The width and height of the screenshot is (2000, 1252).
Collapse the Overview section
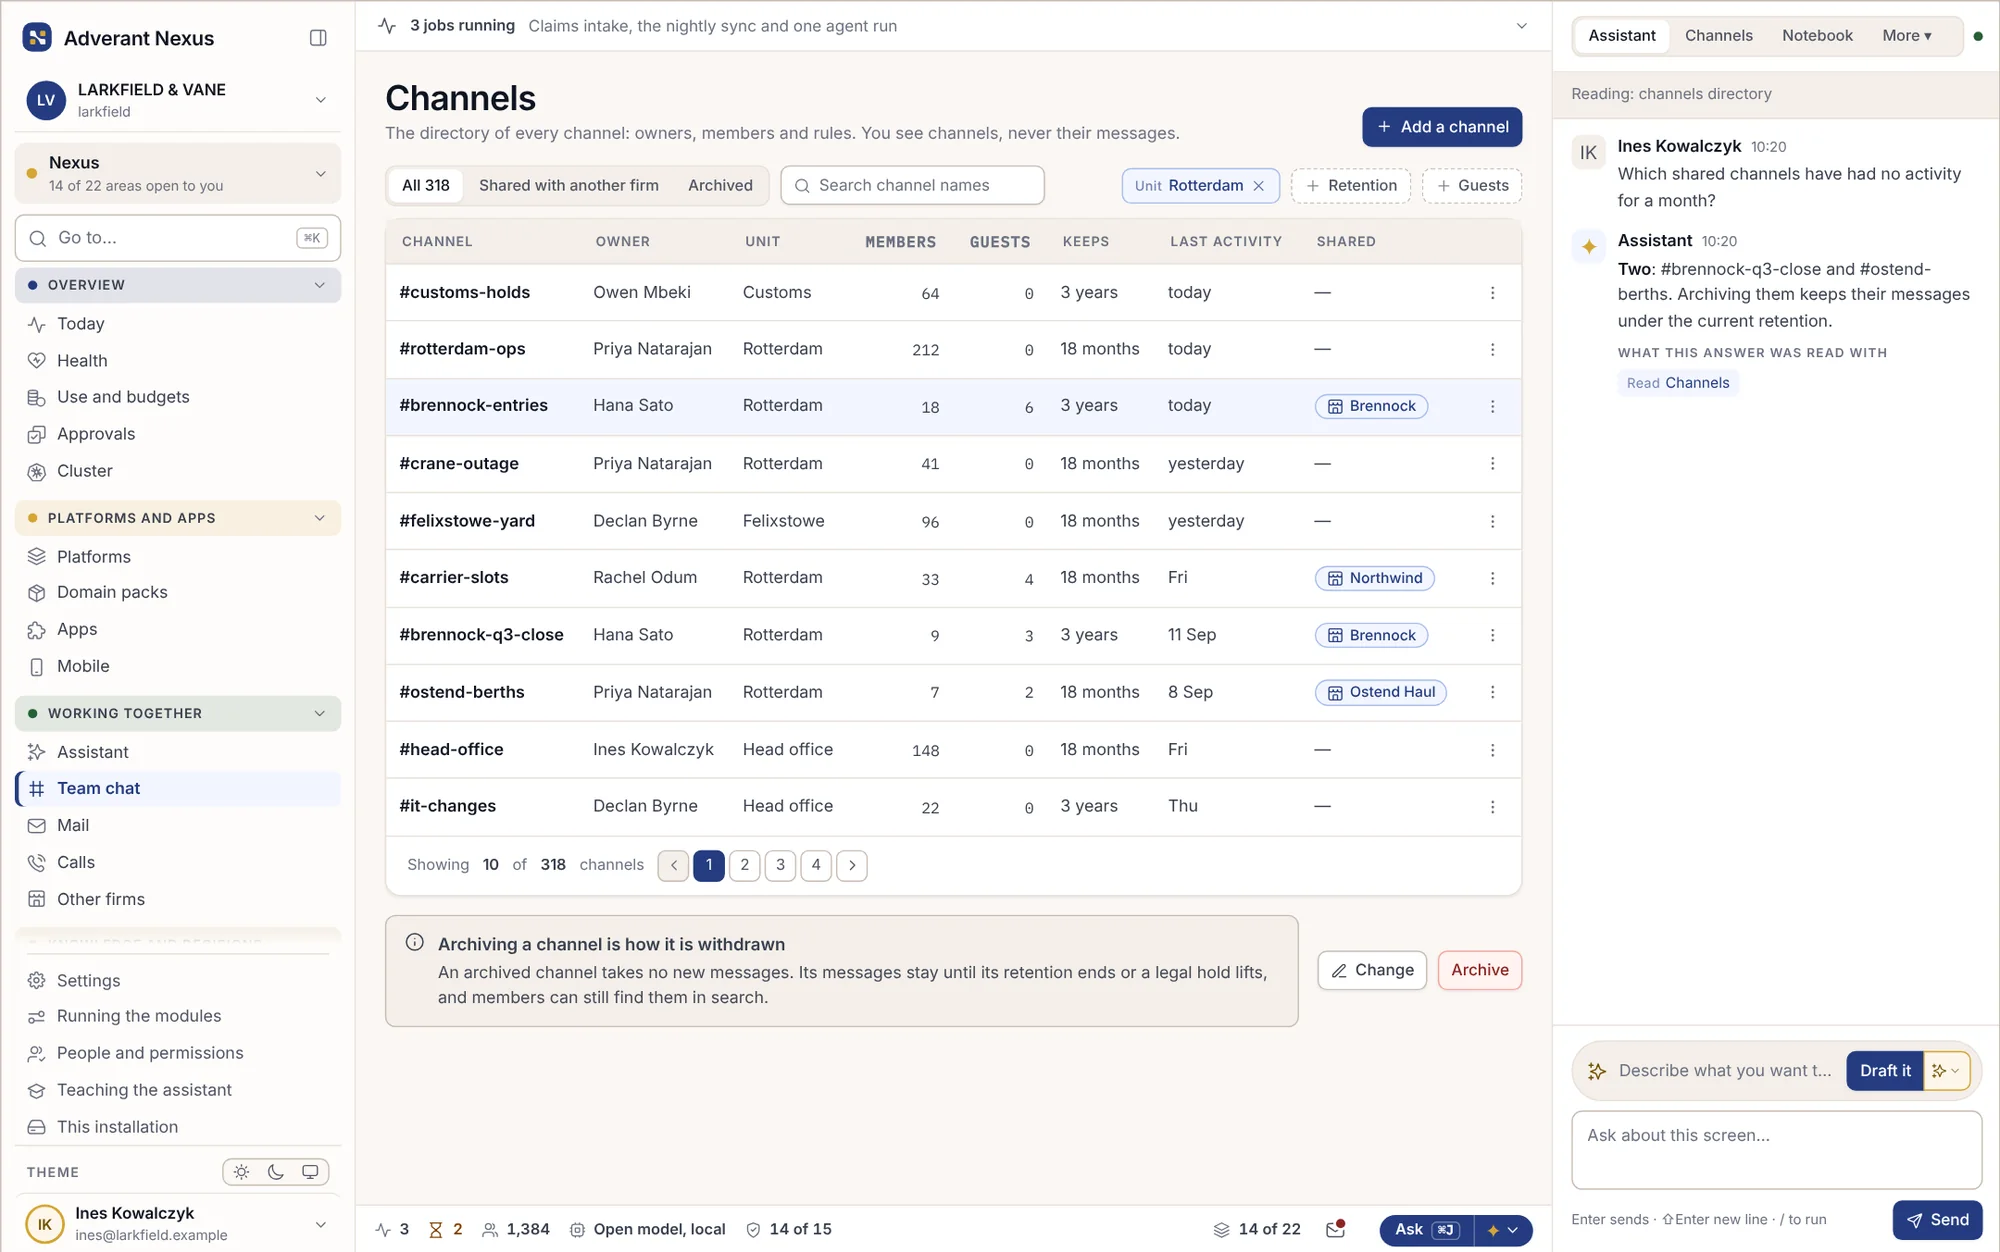[178, 285]
